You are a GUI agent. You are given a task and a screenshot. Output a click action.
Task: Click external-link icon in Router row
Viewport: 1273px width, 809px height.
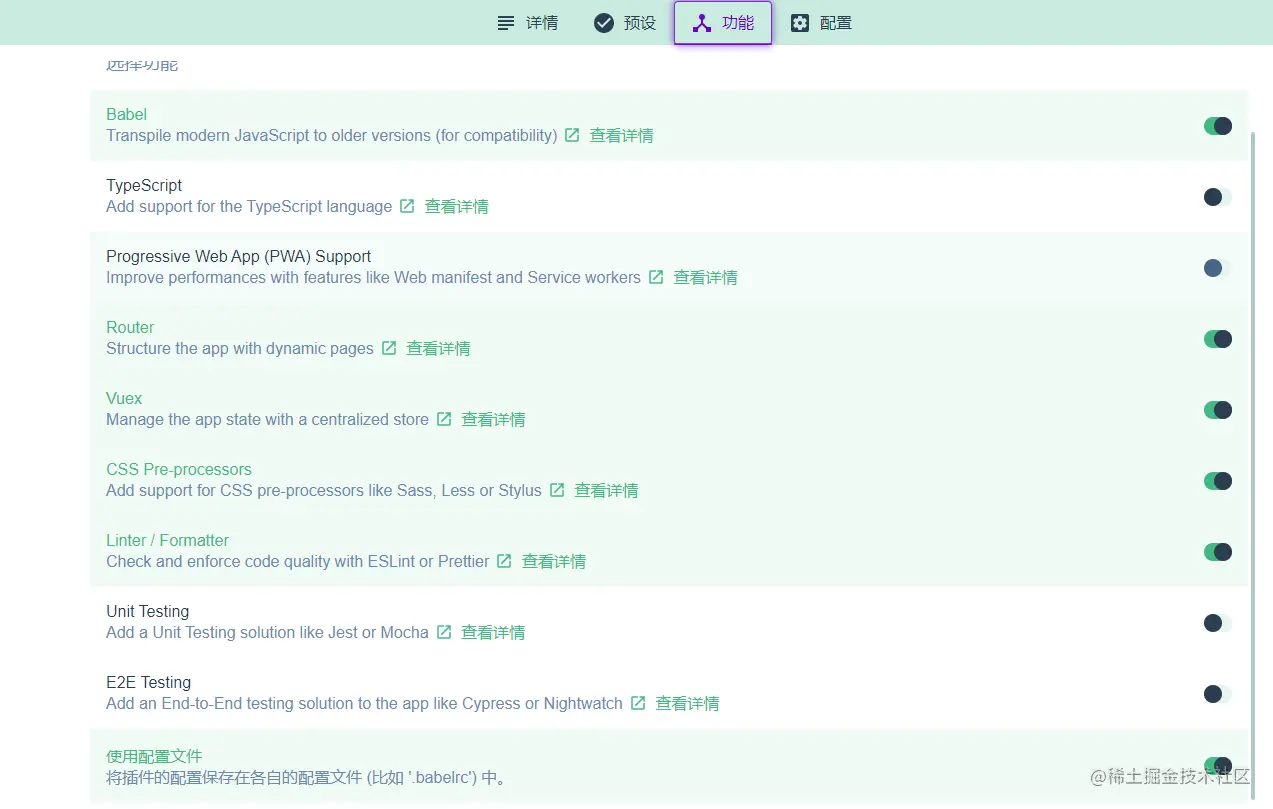pos(389,348)
